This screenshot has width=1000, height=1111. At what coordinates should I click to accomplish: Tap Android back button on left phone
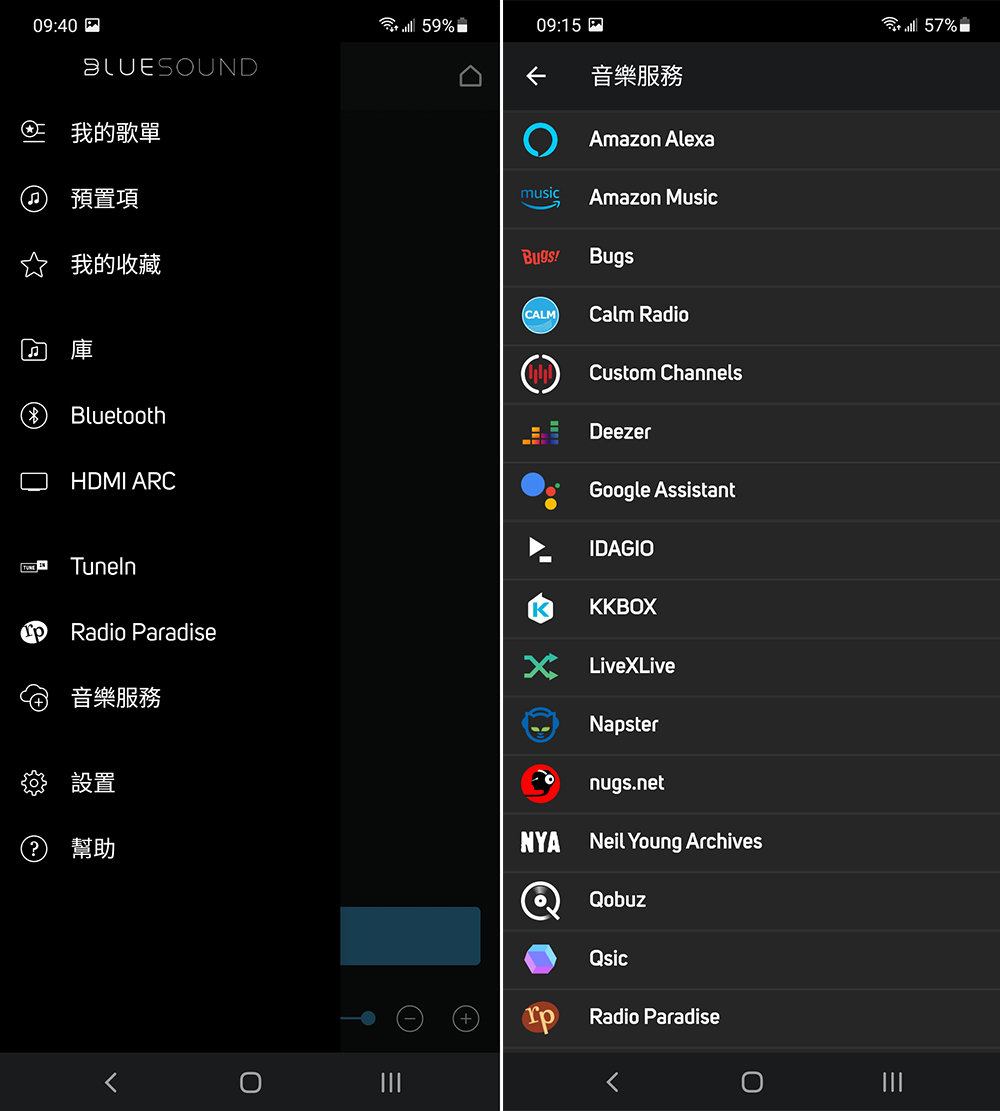click(111, 1082)
